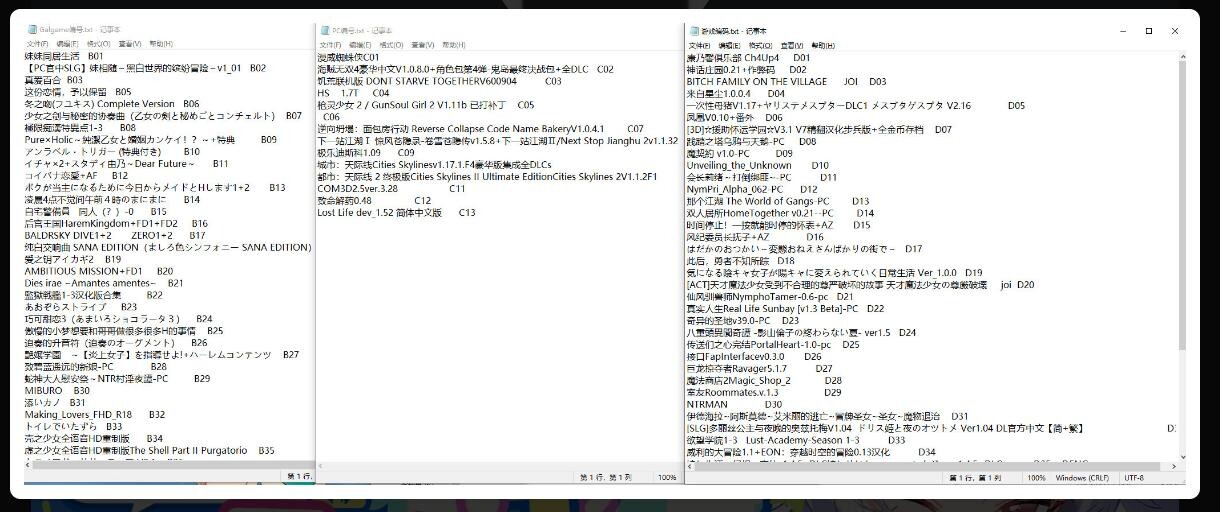Open 编辑(E) menu in the rightmost Notepad
This screenshot has height=512, width=1220.
point(730,45)
